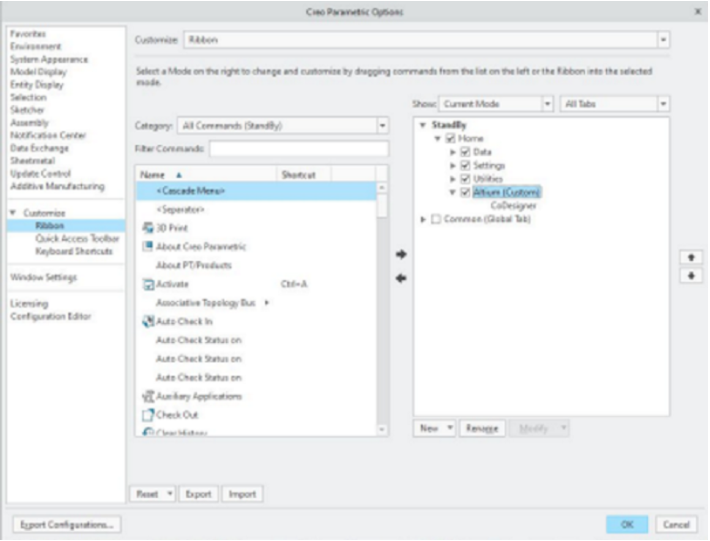The image size is (710, 541).
Task: Open System Appearance options
Action: tap(49, 59)
